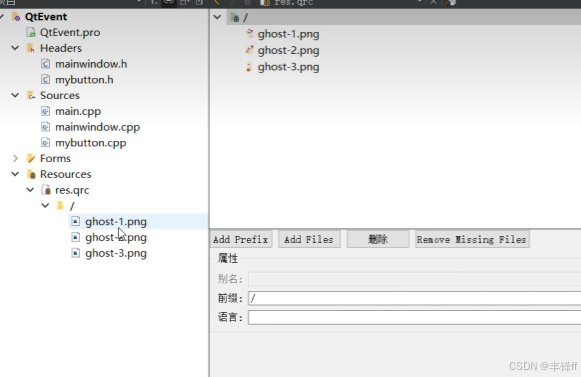Image resolution: width=581 pixels, height=377 pixels.
Task: Select ghost-3.png label in the project tree
Action: click(x=116, y=254)
